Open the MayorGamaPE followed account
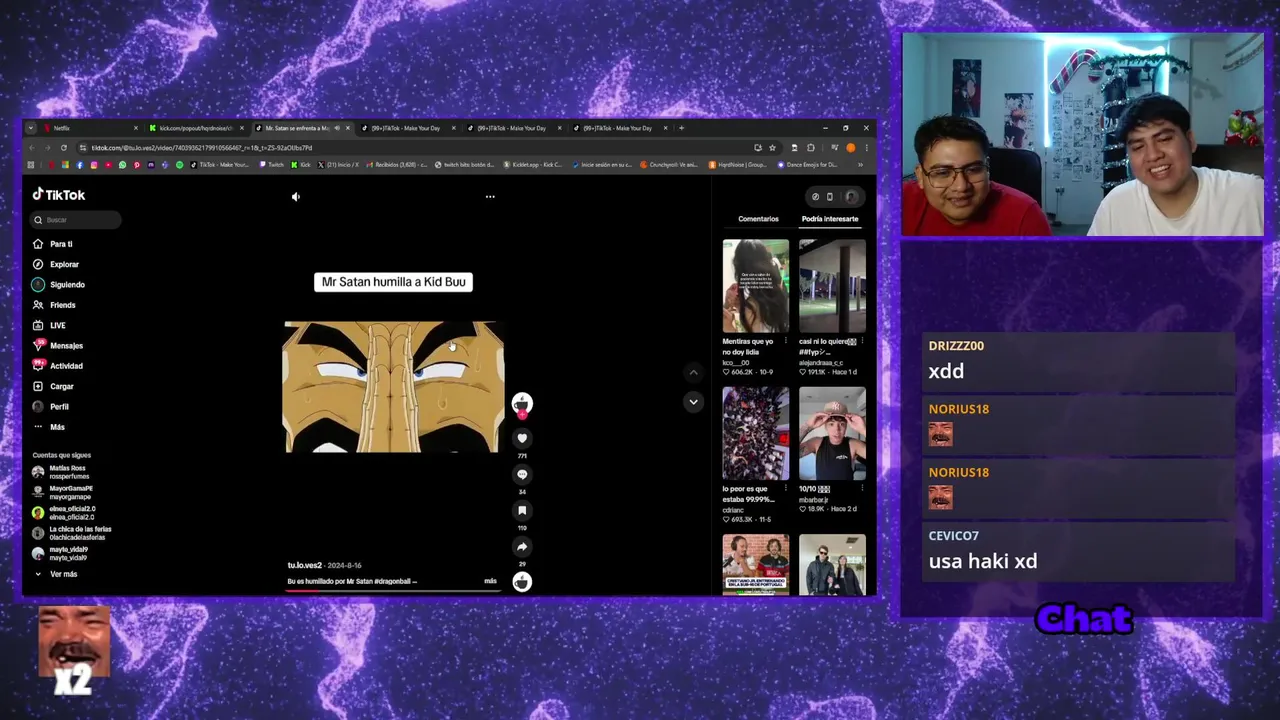The image size is (1280, 720). click(x=62, y=492)
